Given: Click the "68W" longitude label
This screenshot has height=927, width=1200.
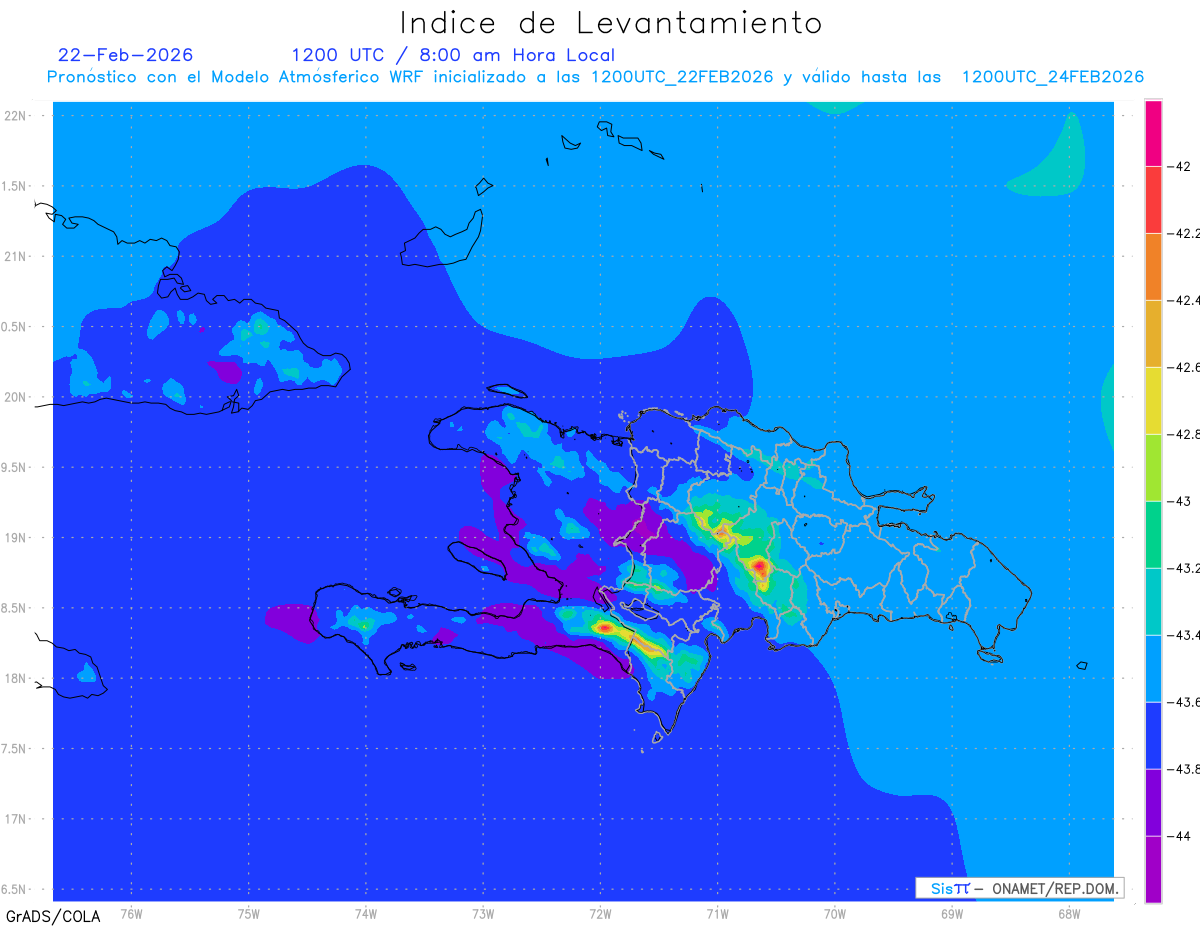Looking at the screenshot, I should [1069, 913].
